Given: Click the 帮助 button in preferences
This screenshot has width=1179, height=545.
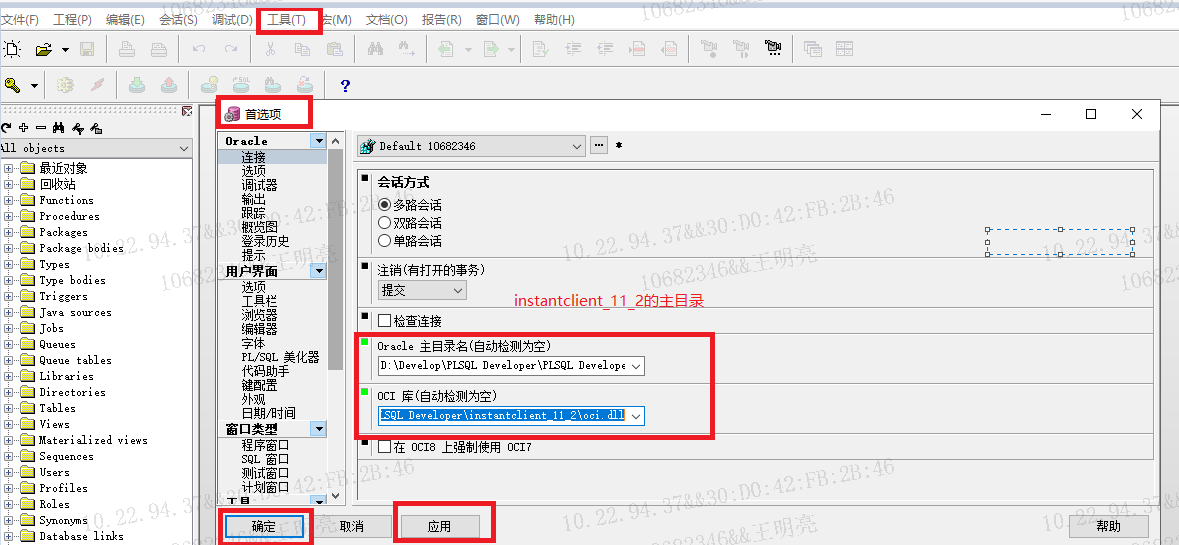Looking at the screenshot, I should coord(1108,526).
